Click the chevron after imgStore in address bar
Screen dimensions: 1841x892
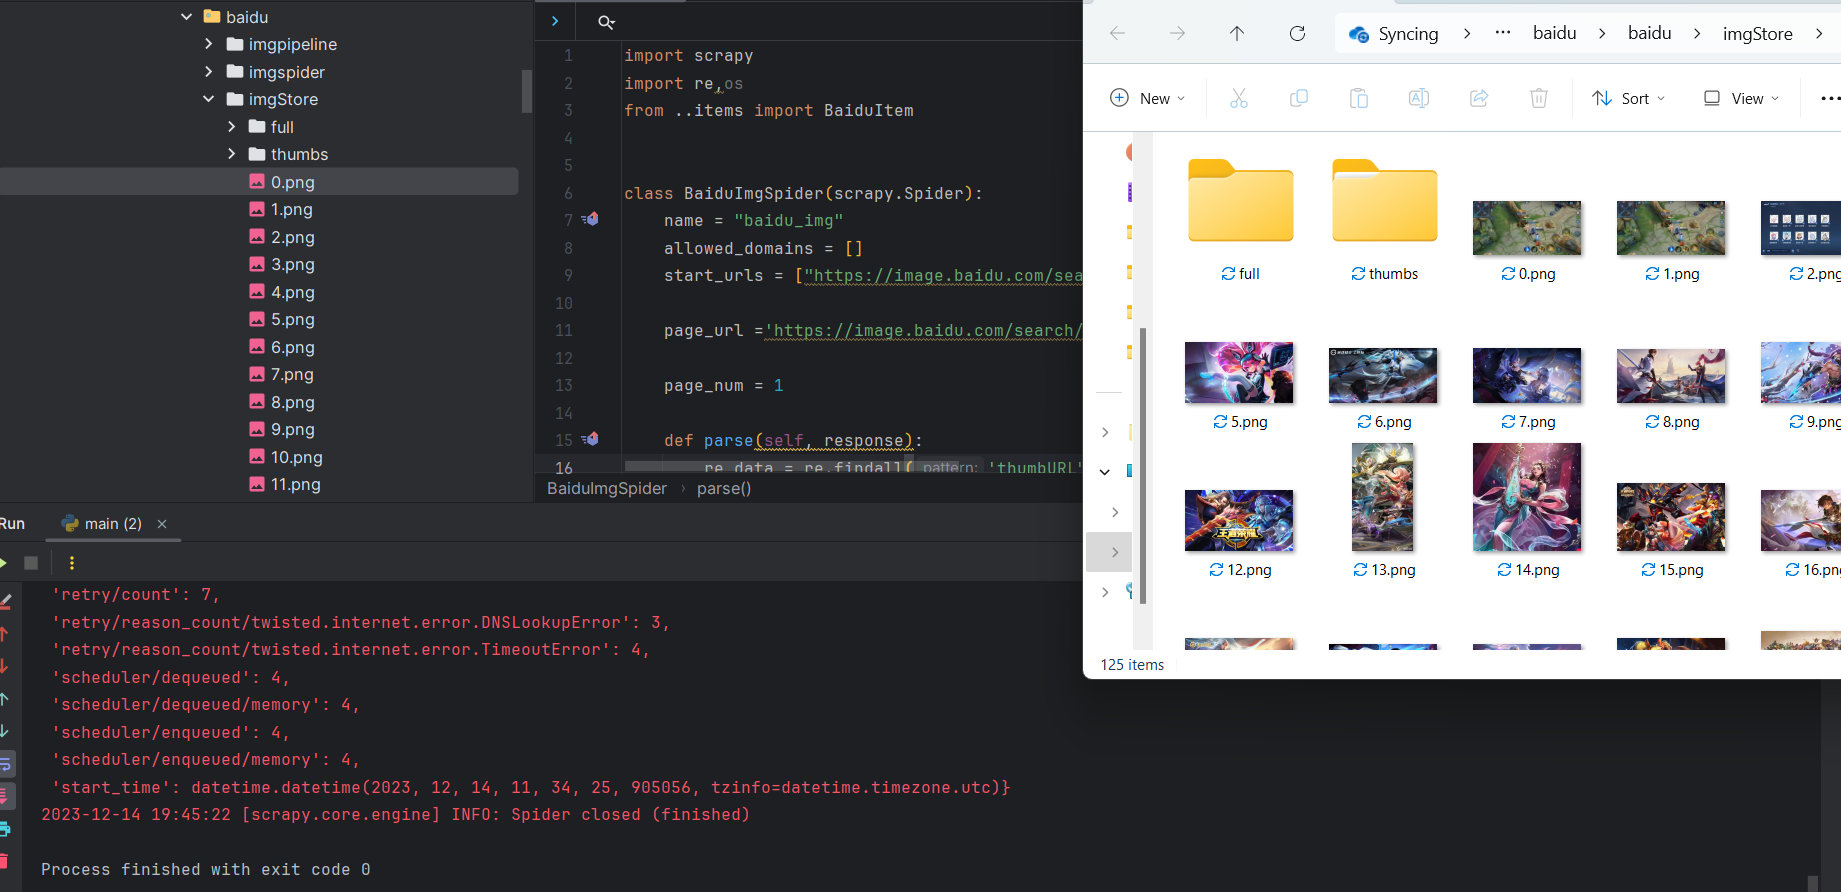[1819, 33]
